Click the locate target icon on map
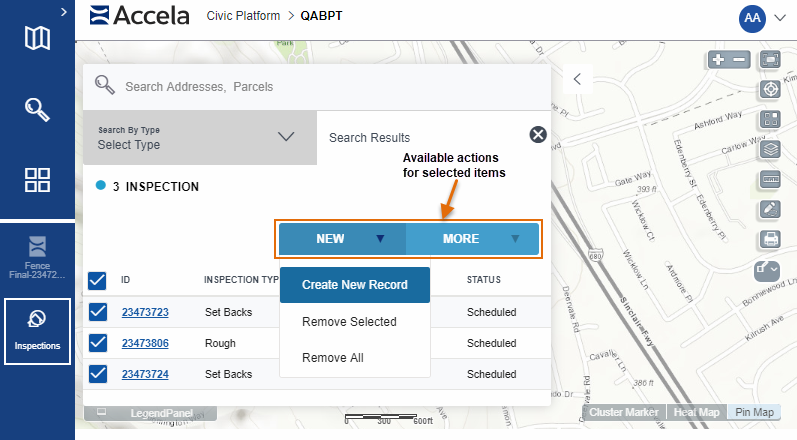This screenshot has width=797, height=440. (770, 89)
